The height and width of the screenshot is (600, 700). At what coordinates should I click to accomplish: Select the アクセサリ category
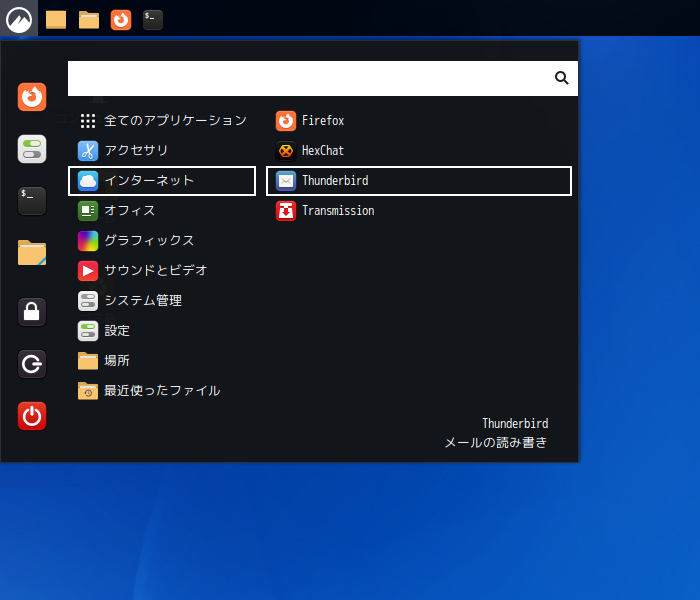(x=162, y=150)
